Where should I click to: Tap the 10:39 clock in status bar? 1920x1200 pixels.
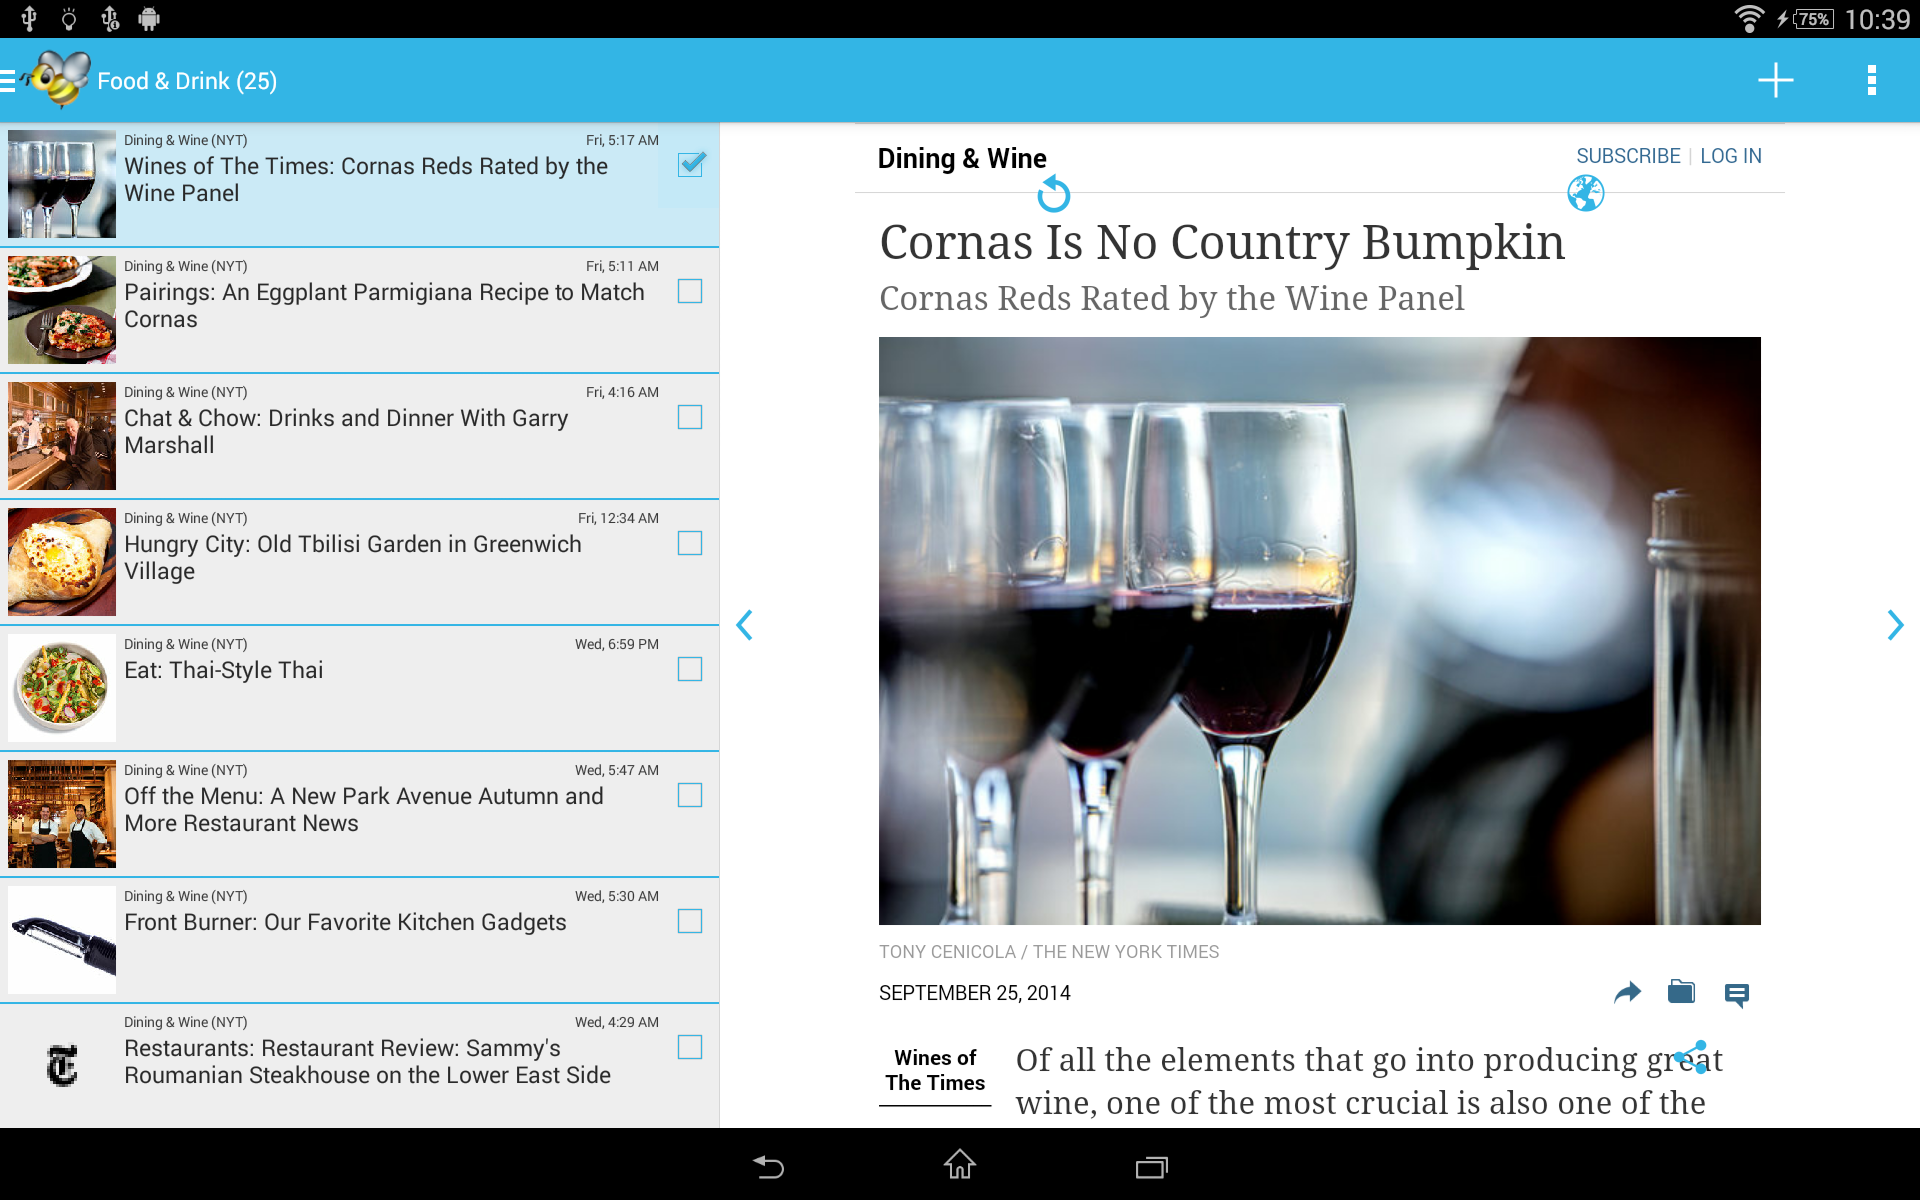pos(1877,19)
